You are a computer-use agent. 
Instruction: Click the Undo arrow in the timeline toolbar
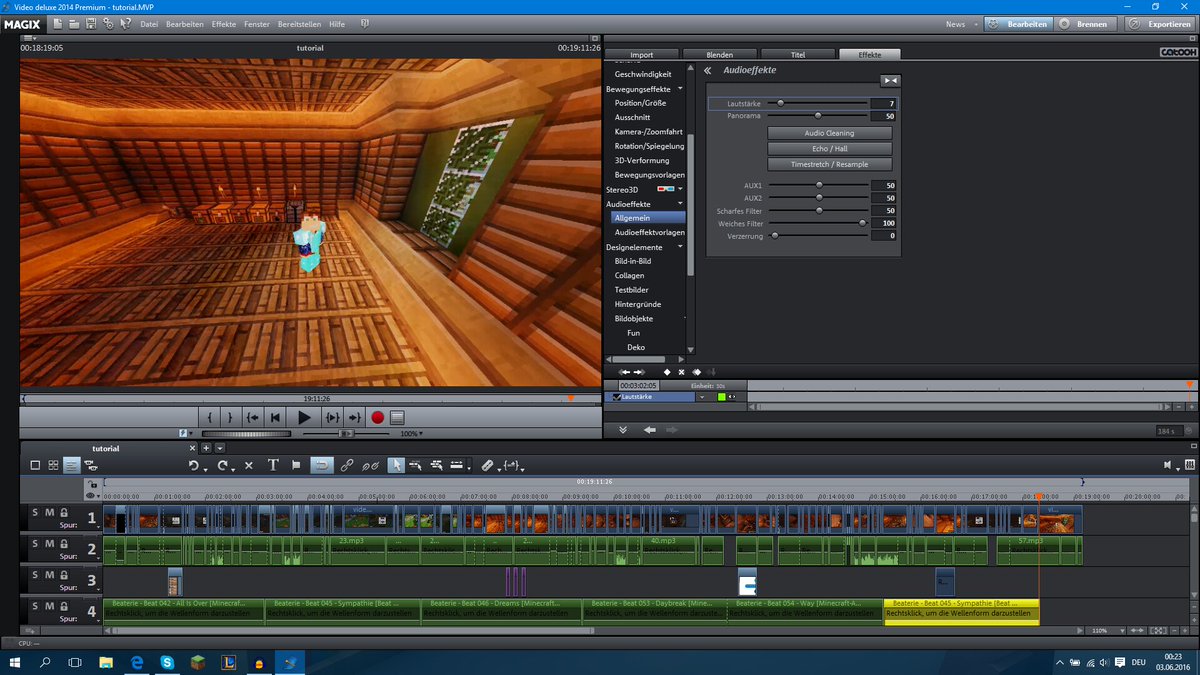click(x=194, y=465)
